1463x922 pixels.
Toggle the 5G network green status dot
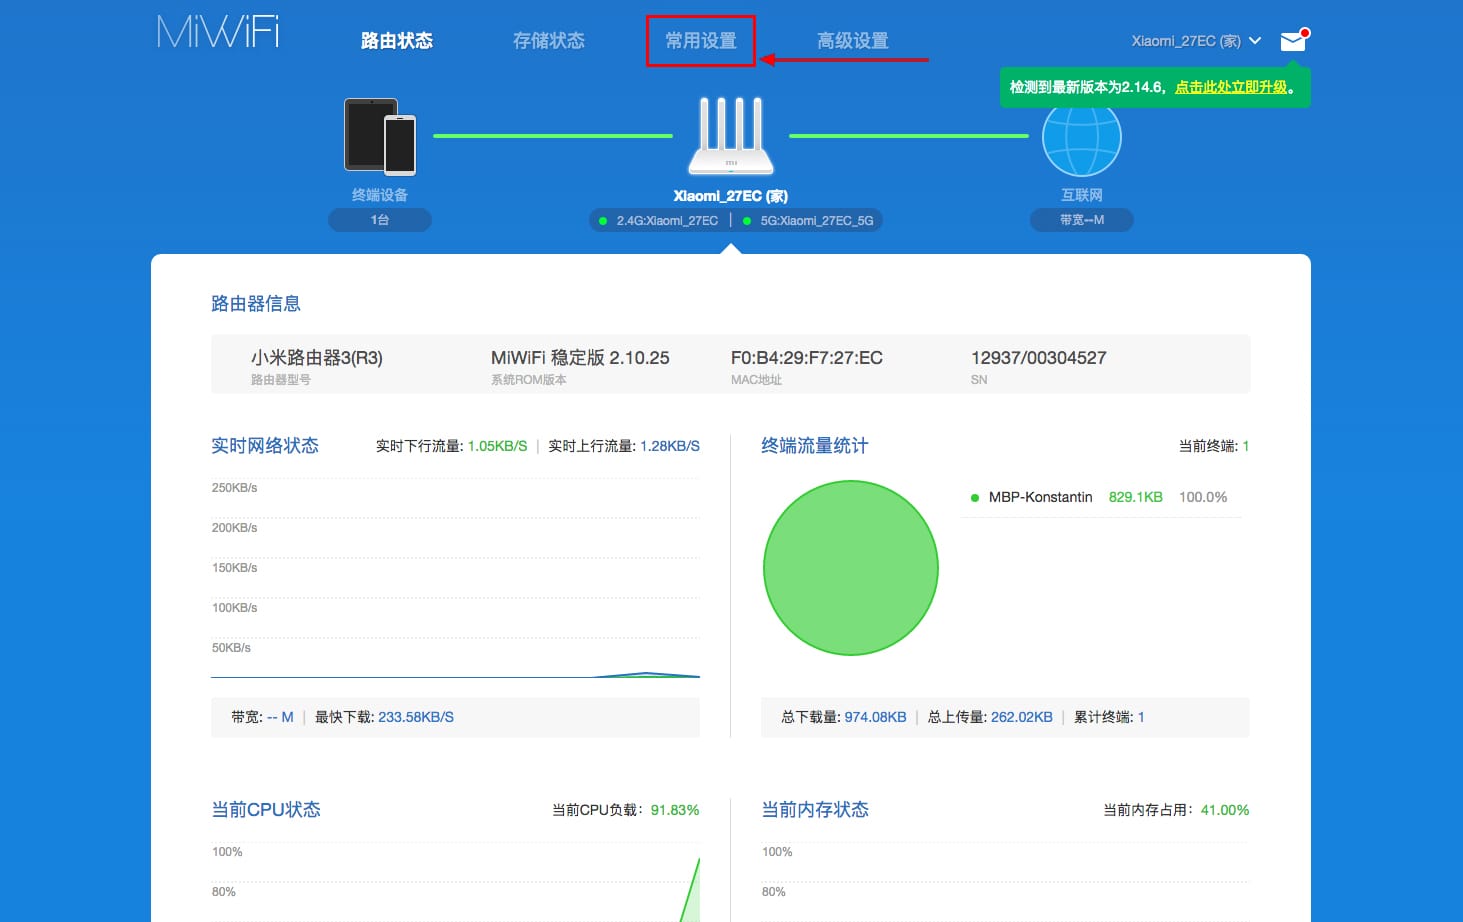tap(747, 220)
